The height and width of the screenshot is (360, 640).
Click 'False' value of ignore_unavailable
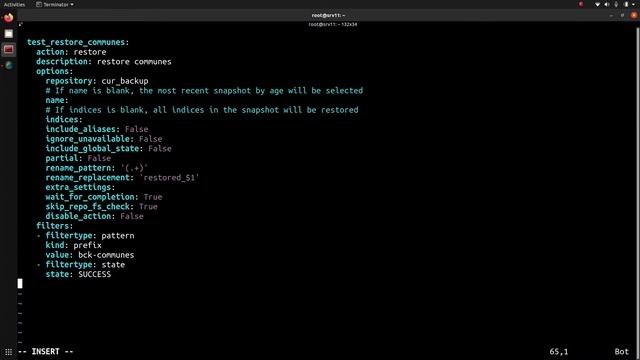pos(150,139)
